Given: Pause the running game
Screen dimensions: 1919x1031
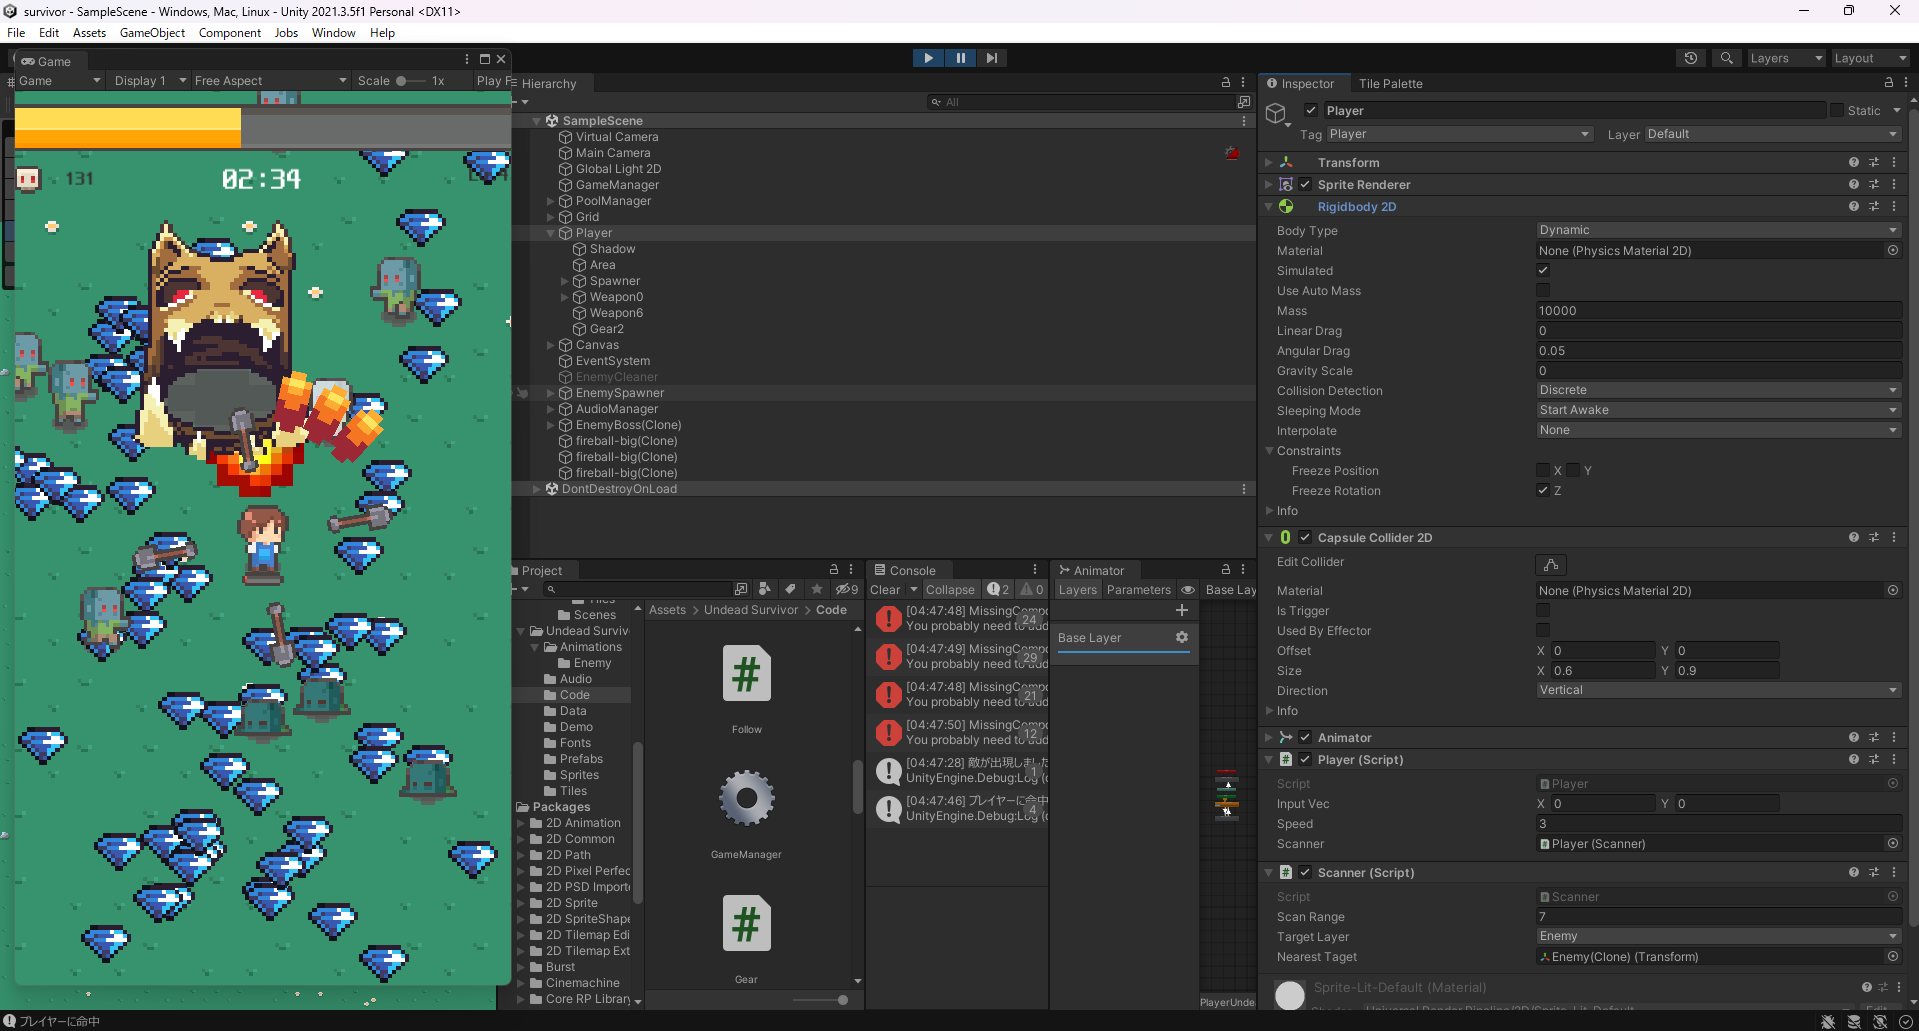Looking at the screenshot, I should pyautogui.click(x=960, y=58).
